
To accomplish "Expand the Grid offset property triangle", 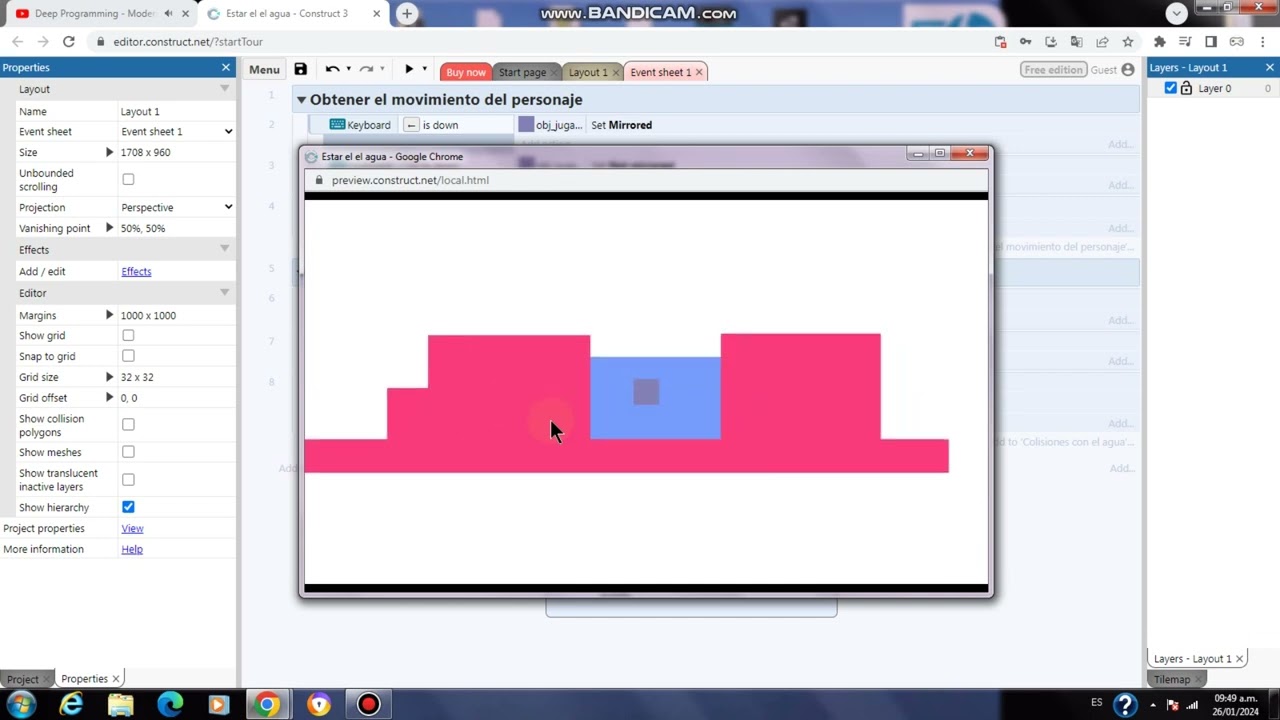I will point(110,397).
